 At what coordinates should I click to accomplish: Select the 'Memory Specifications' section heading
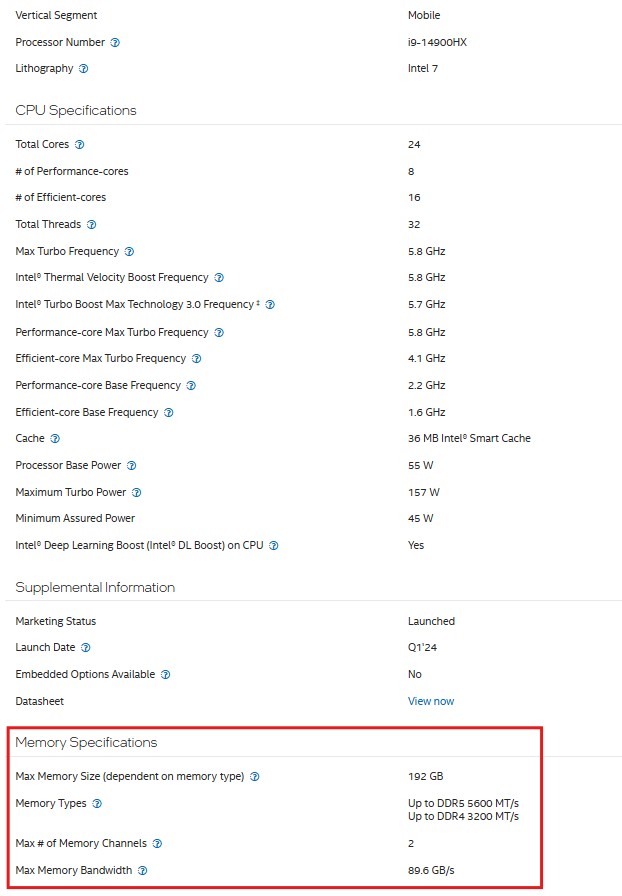tap(86, 742)
